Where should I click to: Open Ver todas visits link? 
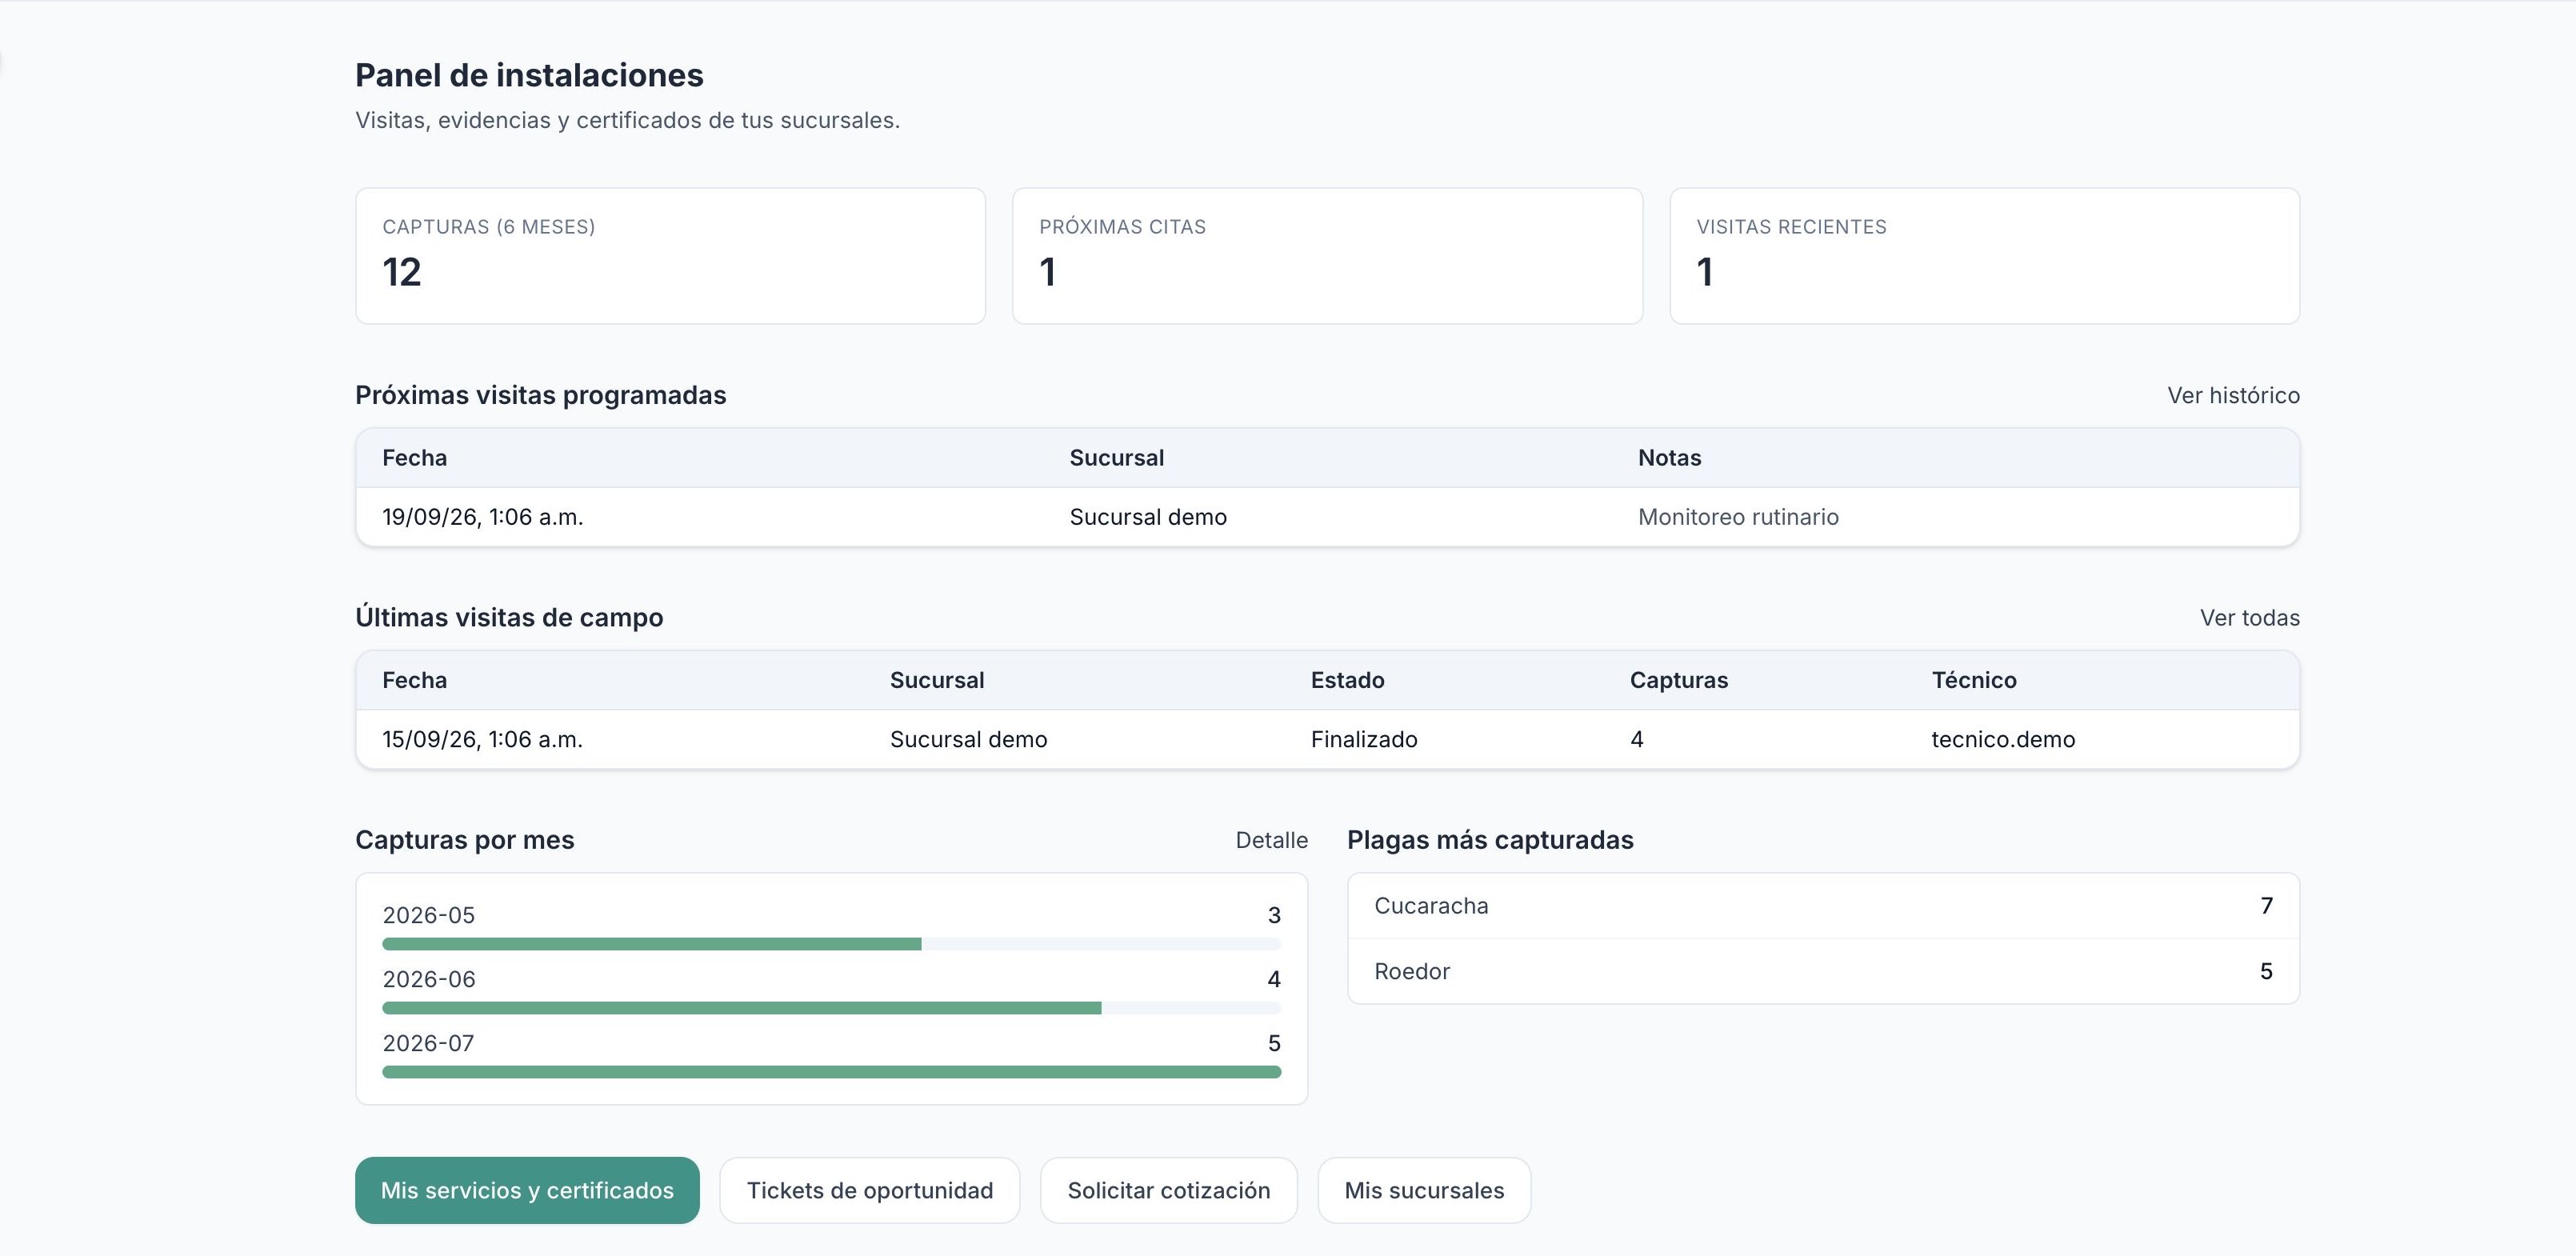coord(2249,617)
